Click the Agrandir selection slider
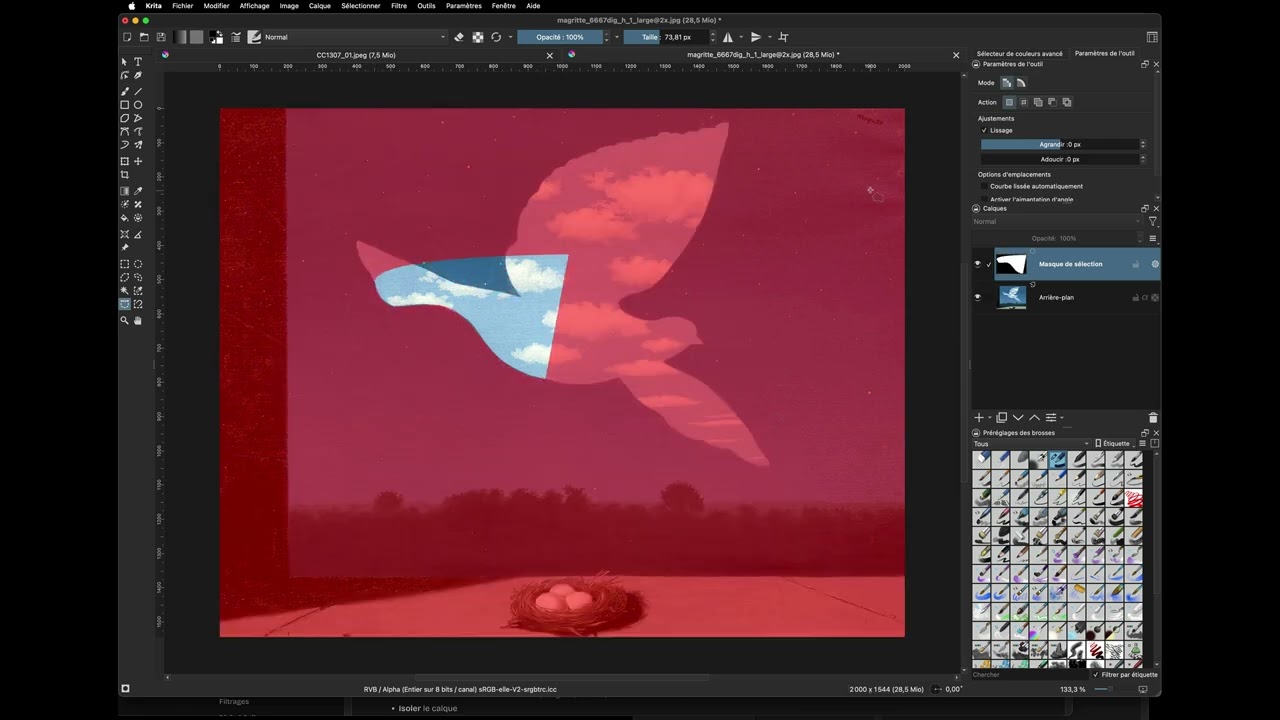Screen dimensions: 1280x720 coord(1060,144)
